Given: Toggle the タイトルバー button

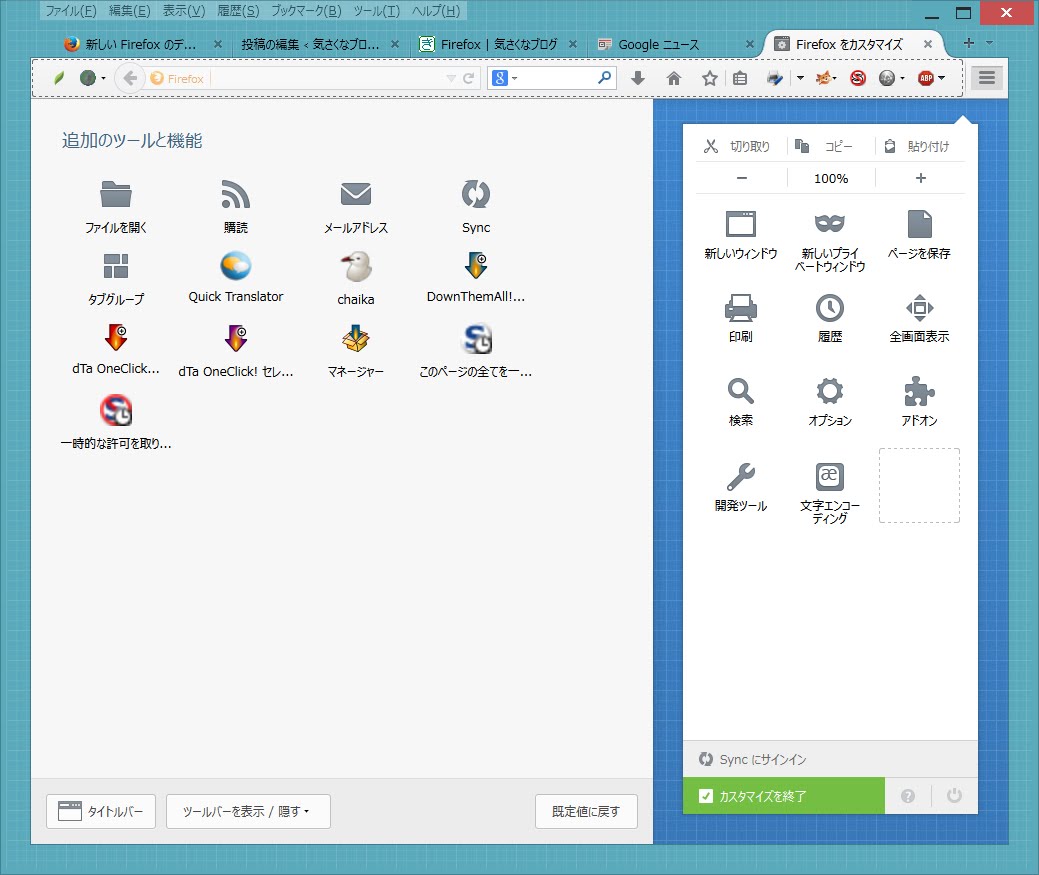Looking at the screenshot, I should tap(101, 811).
